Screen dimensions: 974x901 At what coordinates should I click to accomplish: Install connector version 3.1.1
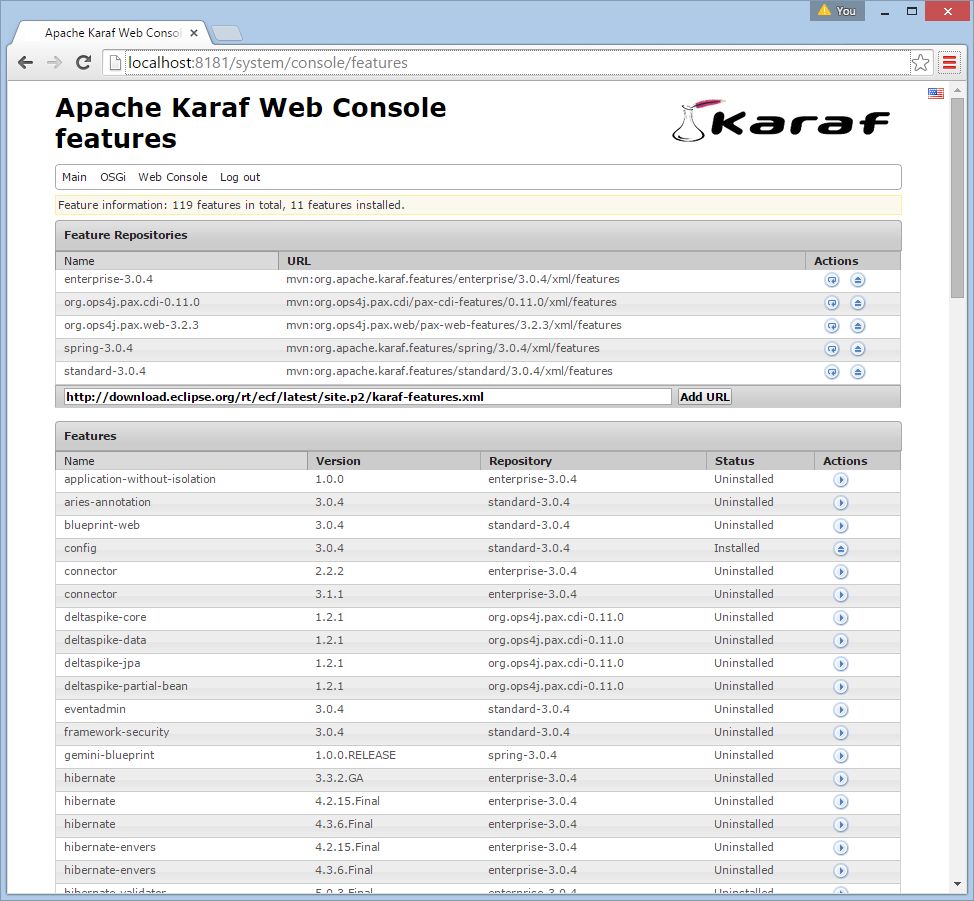click(x=840, y=595)
